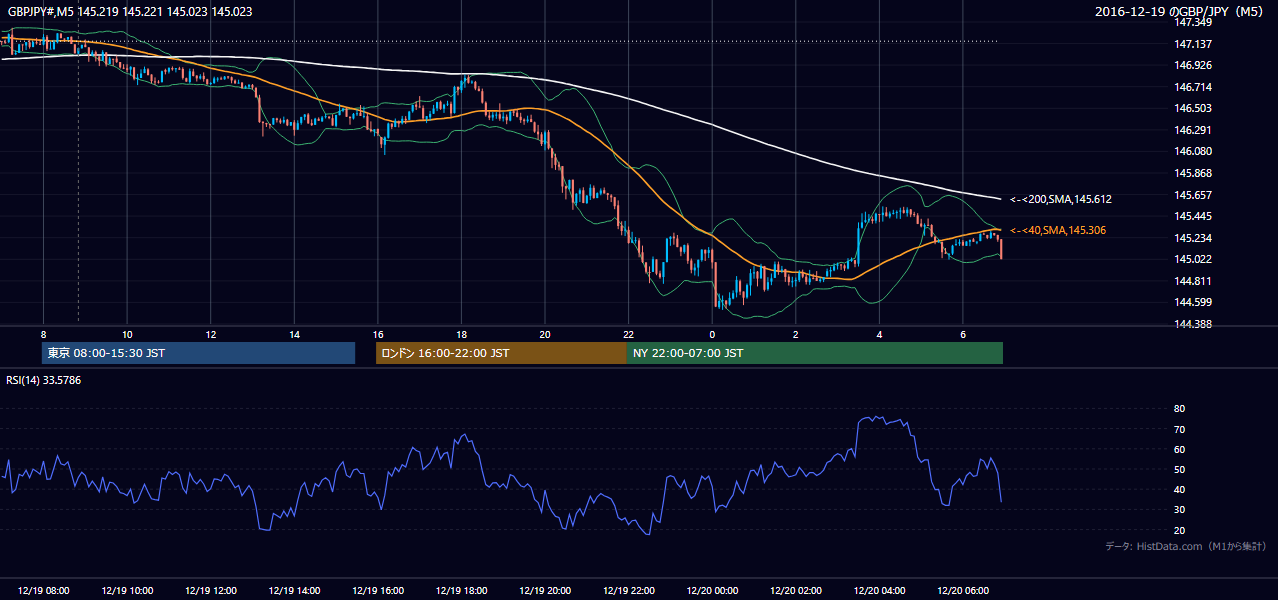Click price axis value 146.503
Screen dimensions: 1278x600
[1193, 108]
